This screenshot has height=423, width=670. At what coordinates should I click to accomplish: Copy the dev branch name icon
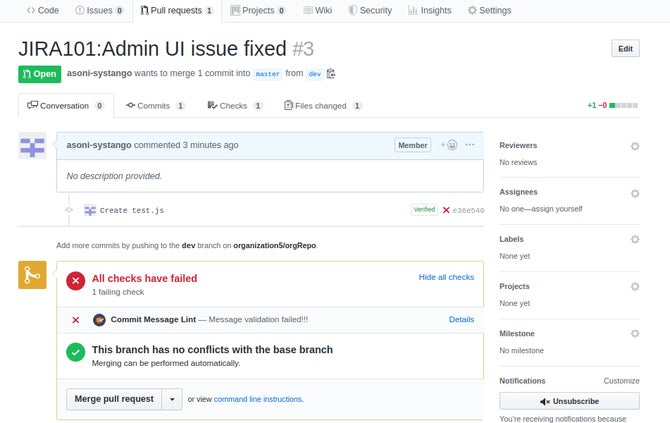tap(331, 73)
